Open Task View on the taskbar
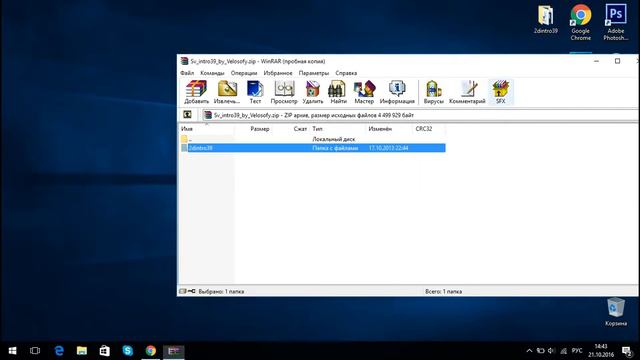The height and width of the screenshot is (360, 640). [x=35, y=351]
